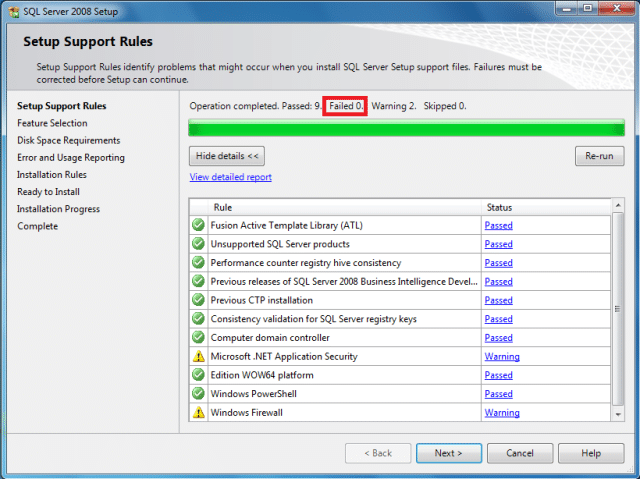
Task: Open Passed link for Fusion Active Template Library
Action: click(498, 225)
